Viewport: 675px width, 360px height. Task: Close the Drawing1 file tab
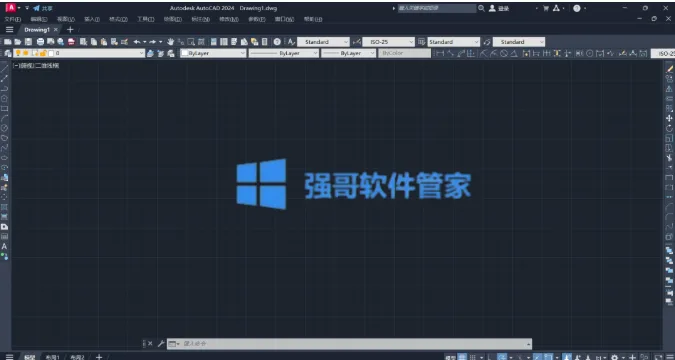56,30
